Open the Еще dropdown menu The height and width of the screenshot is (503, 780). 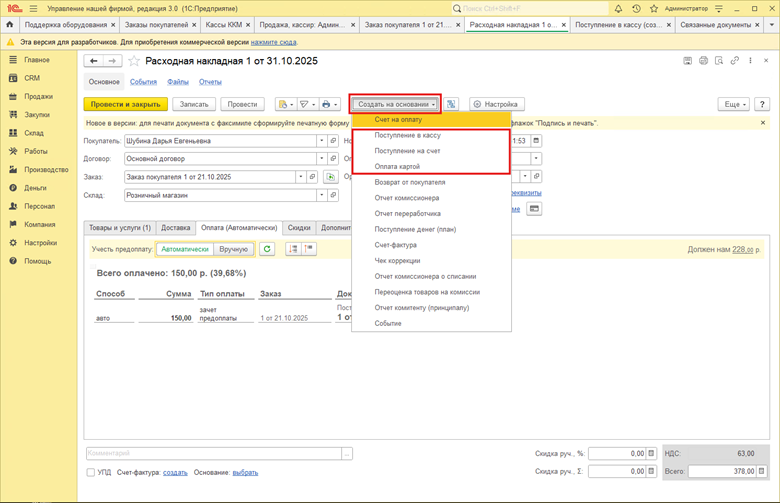[x=733, y=104]
